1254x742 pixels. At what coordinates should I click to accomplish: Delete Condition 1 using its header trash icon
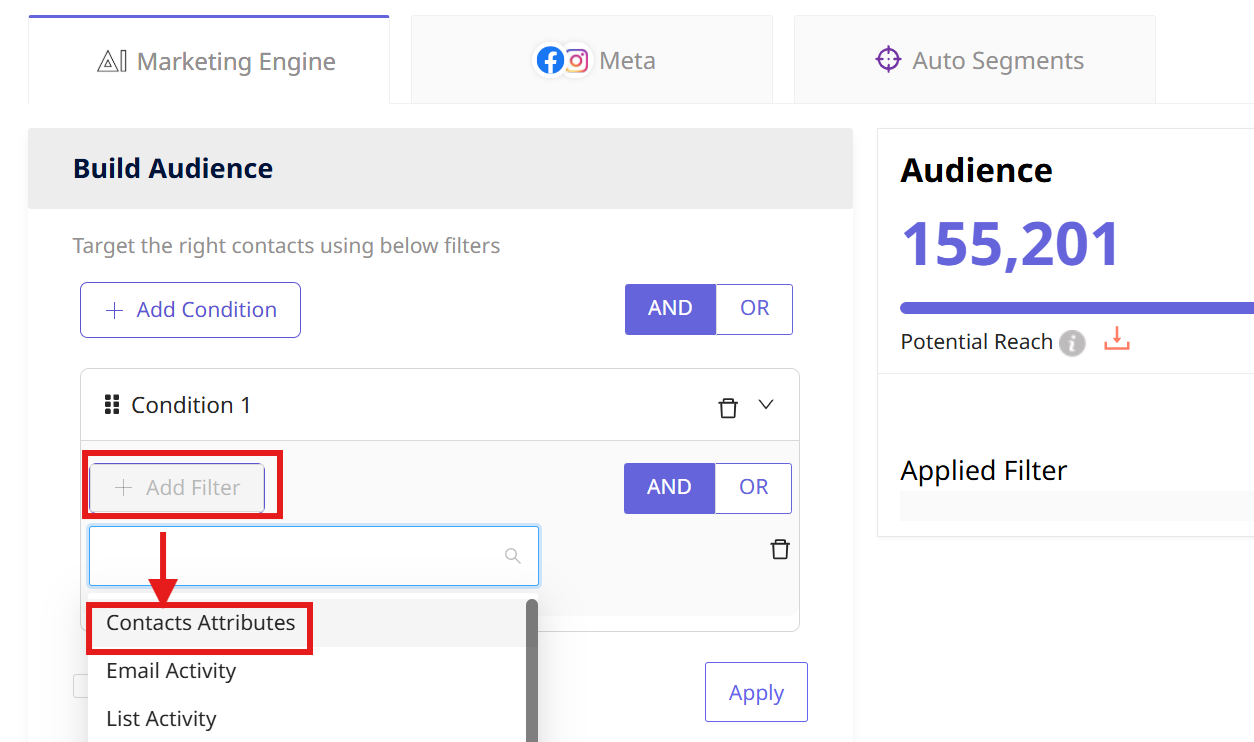click(x=728, y=407)
